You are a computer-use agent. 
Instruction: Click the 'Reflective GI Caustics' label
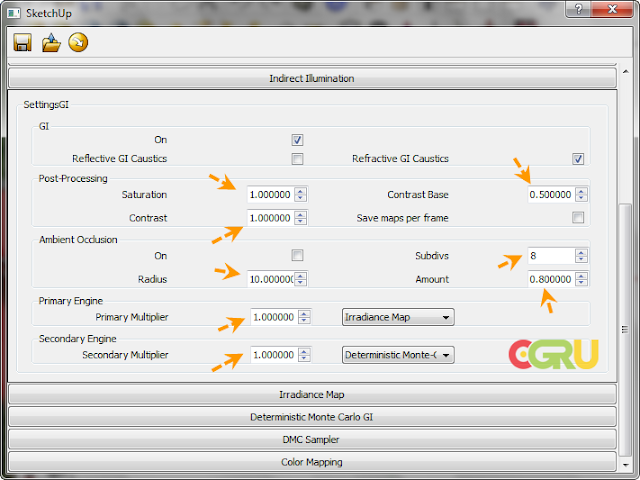tap(120, 159)
